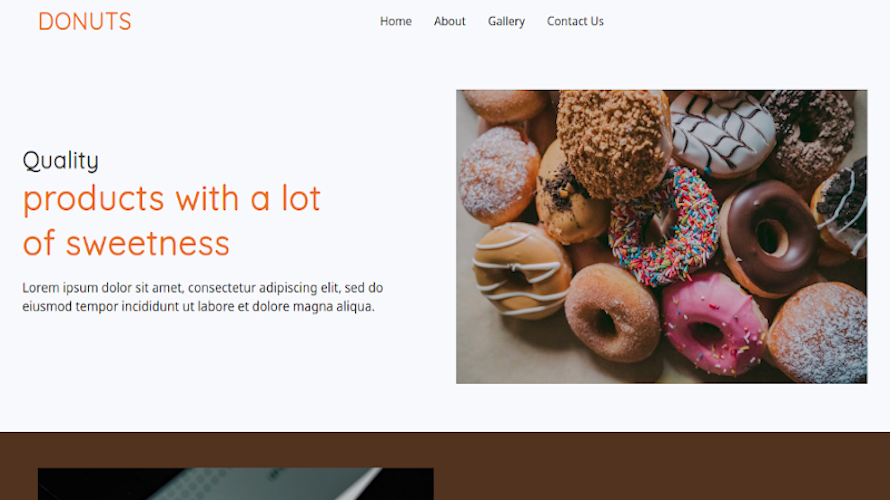
Task: Select the Contact Us navigation link
Action: [575, 21]
